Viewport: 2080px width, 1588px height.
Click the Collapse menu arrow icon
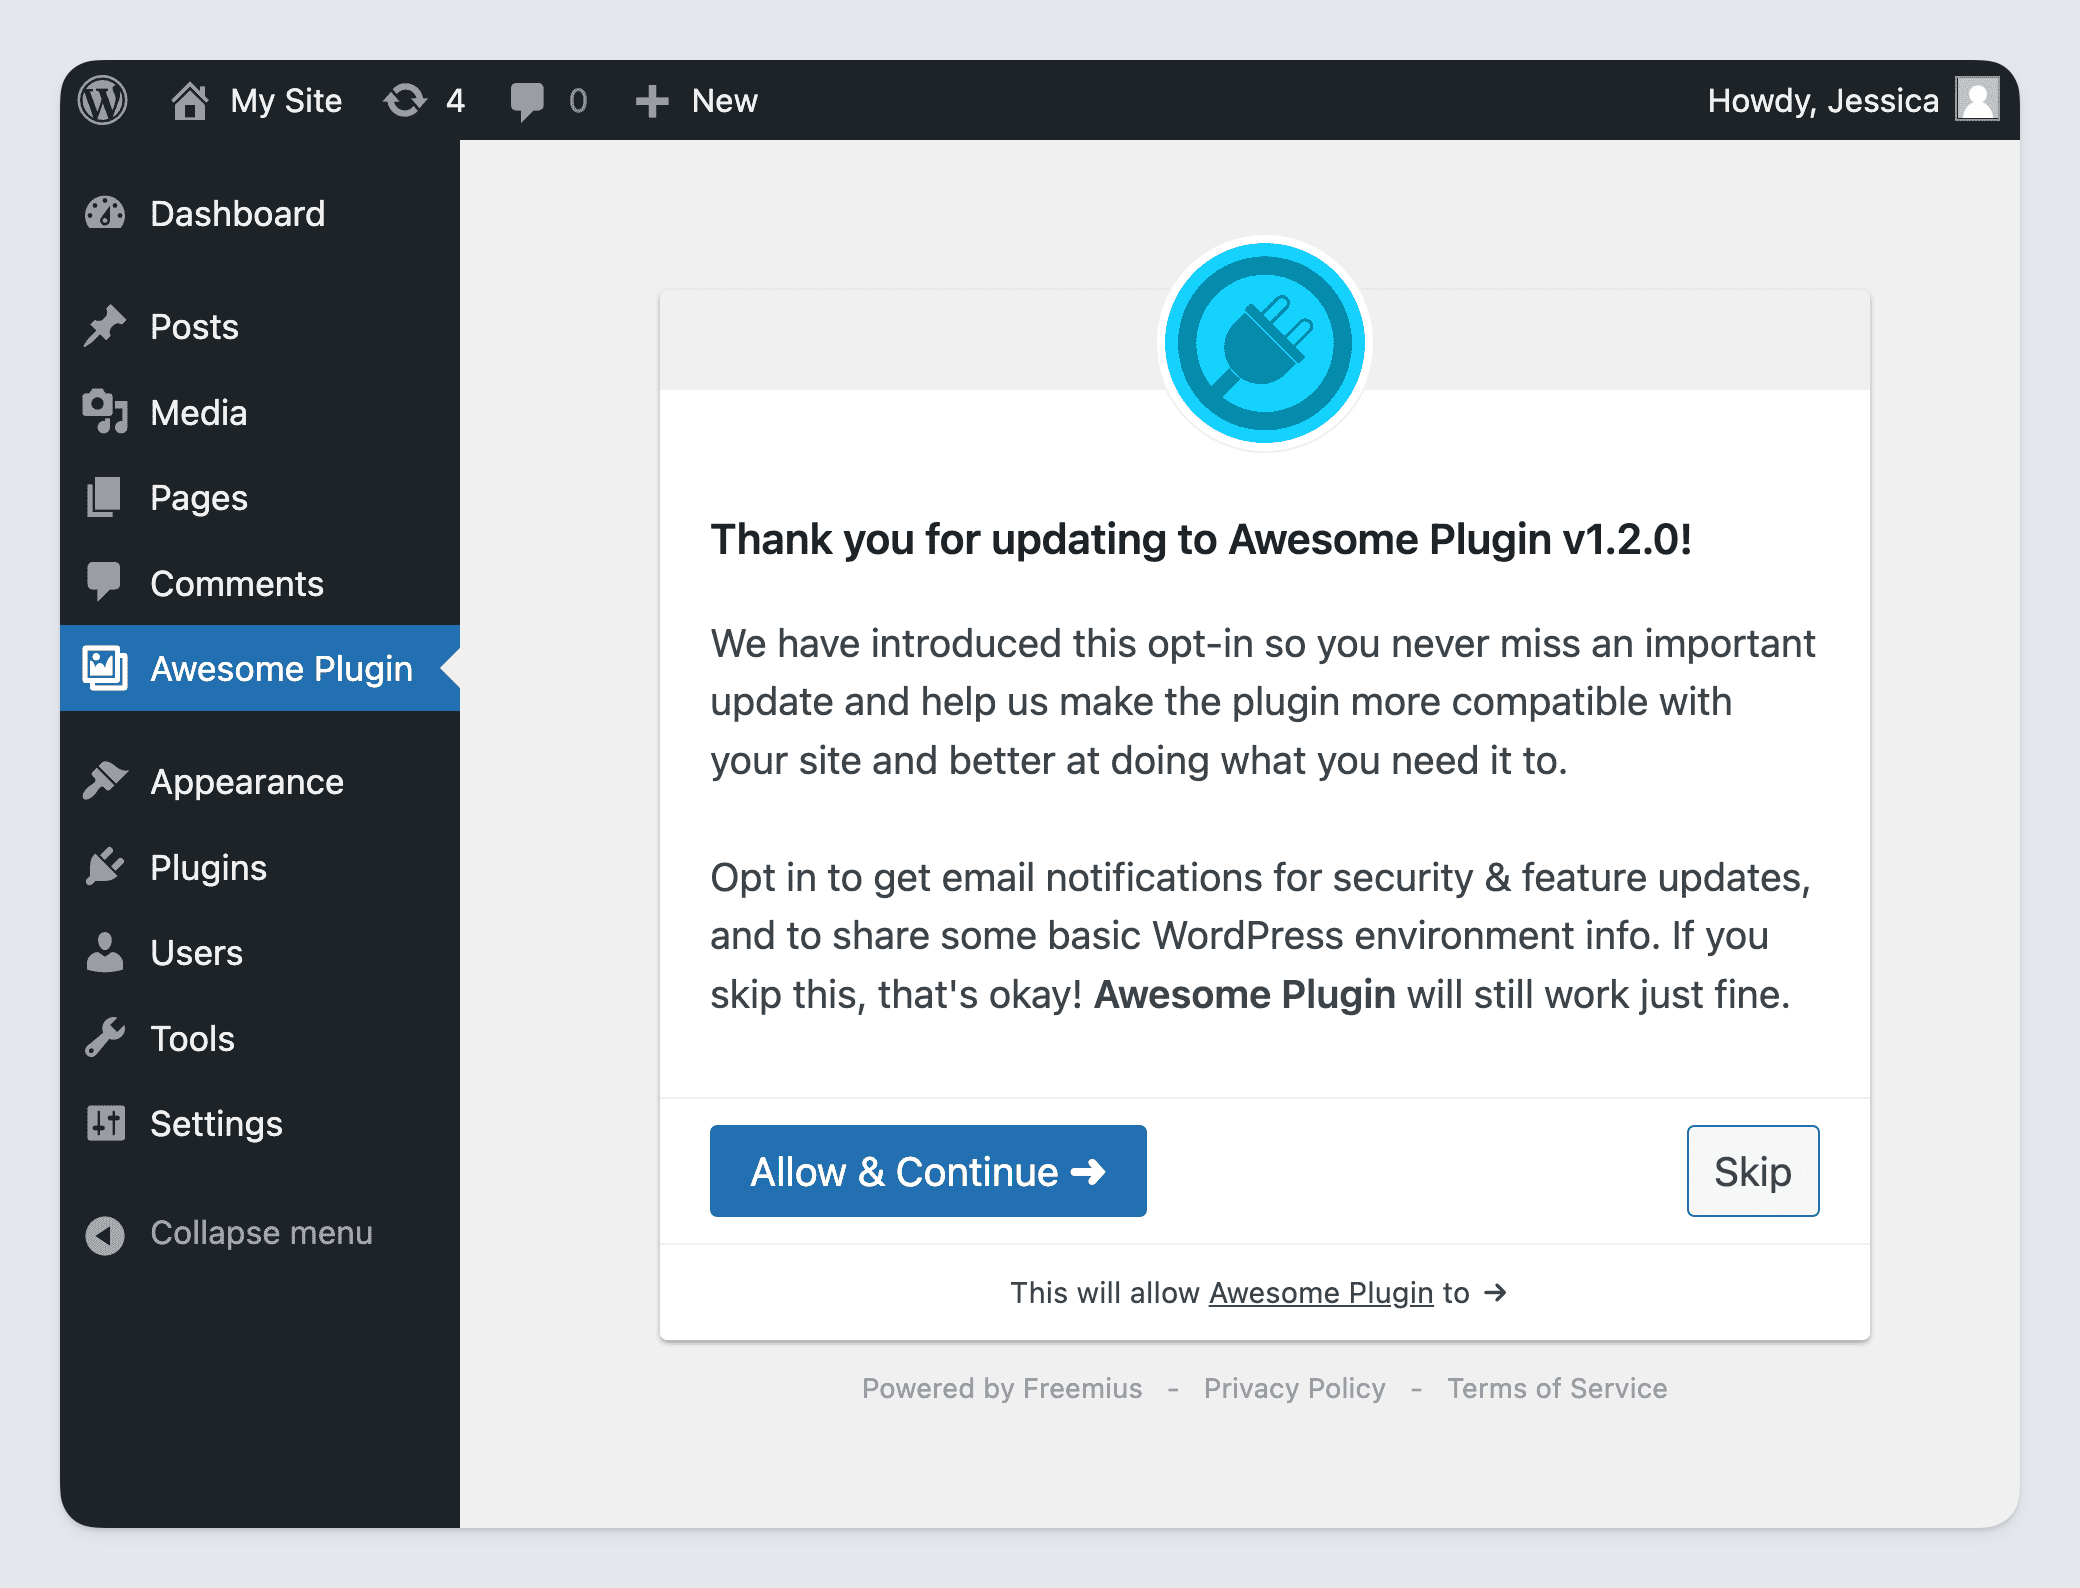tap(105, 1235)
